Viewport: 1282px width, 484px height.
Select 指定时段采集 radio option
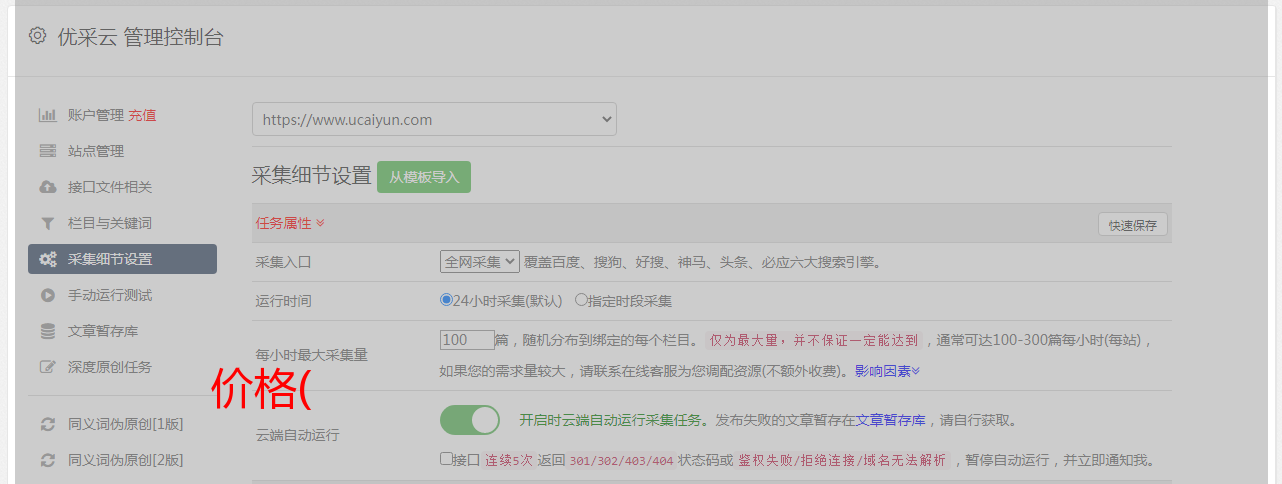581,300
